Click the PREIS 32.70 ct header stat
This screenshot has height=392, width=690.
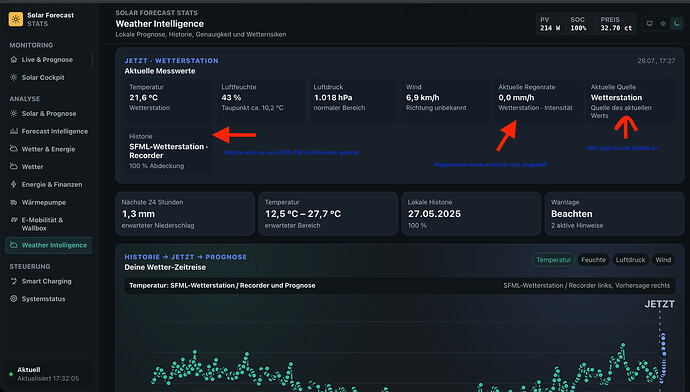tap(616, 24)
